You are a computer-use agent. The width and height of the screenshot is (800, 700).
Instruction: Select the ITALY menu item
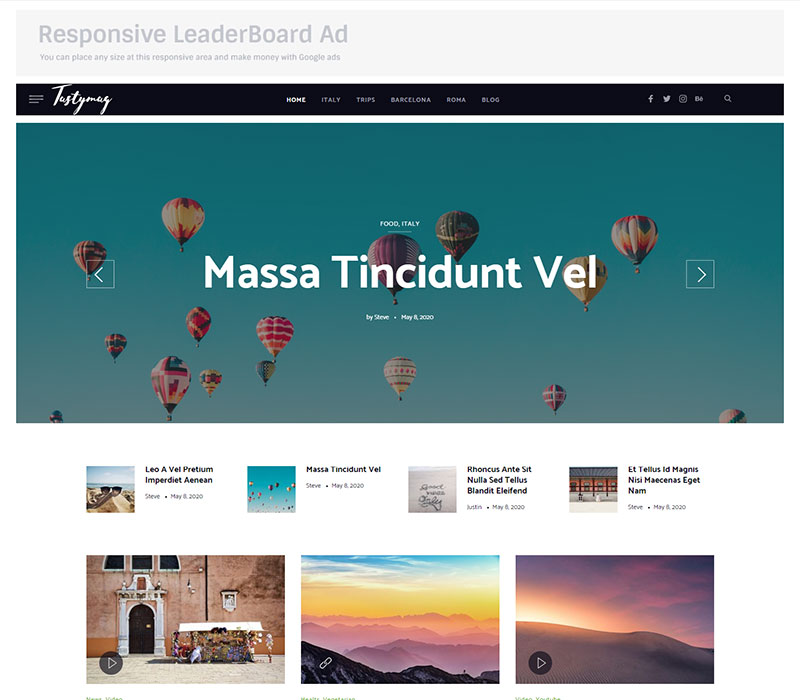click(331, 99)
